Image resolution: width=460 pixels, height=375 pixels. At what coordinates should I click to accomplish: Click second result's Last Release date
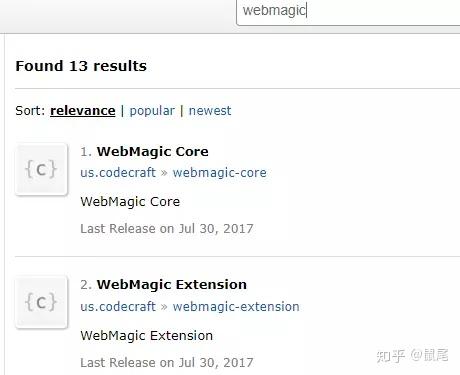[x=167, y=363]
